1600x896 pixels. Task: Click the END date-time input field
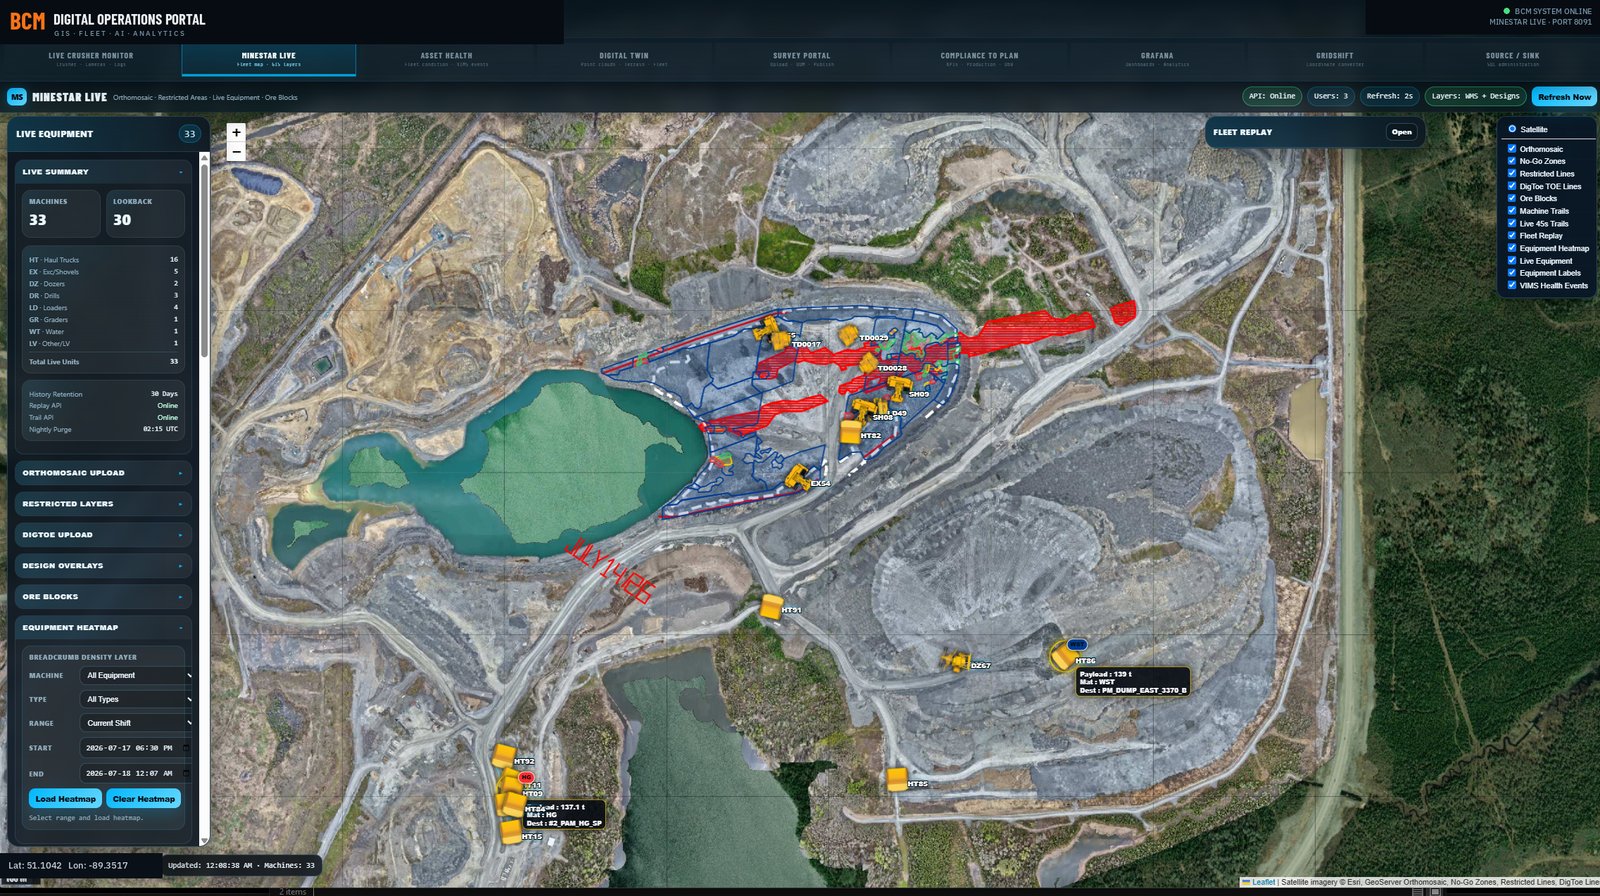(135, 773)
